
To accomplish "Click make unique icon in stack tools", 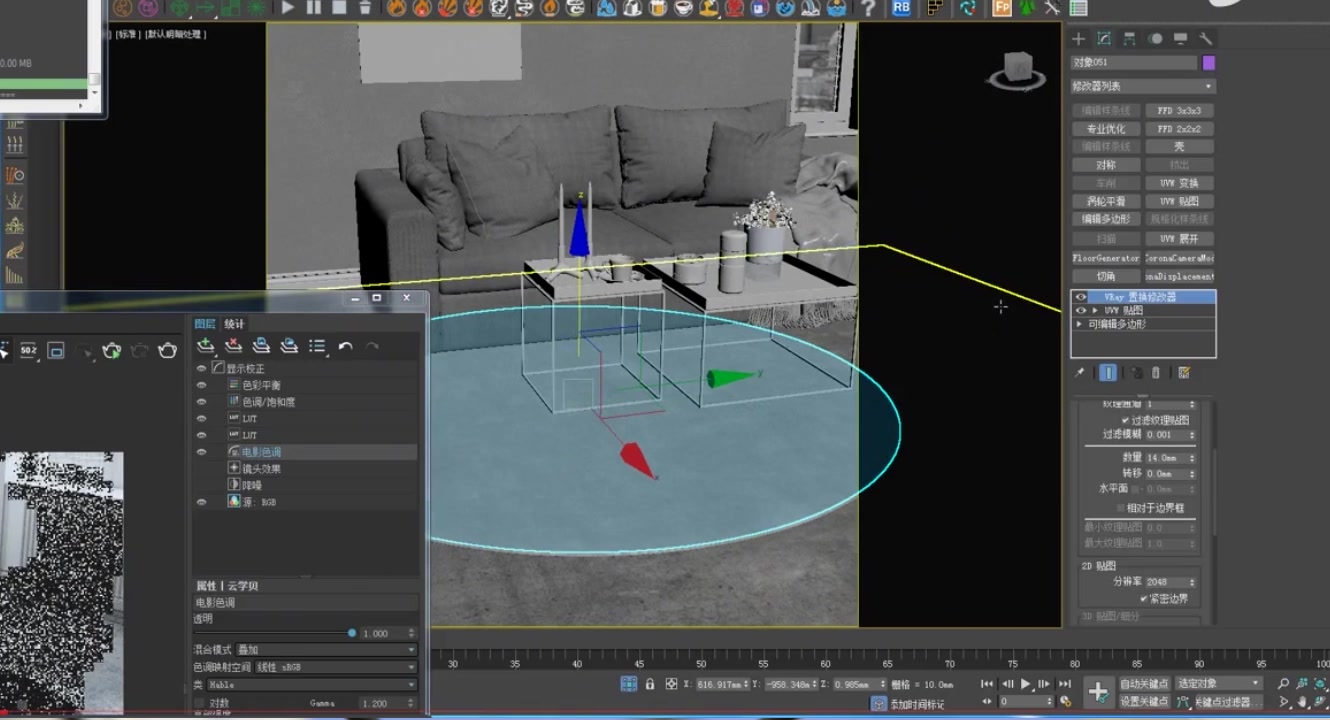I will 1137,372.
